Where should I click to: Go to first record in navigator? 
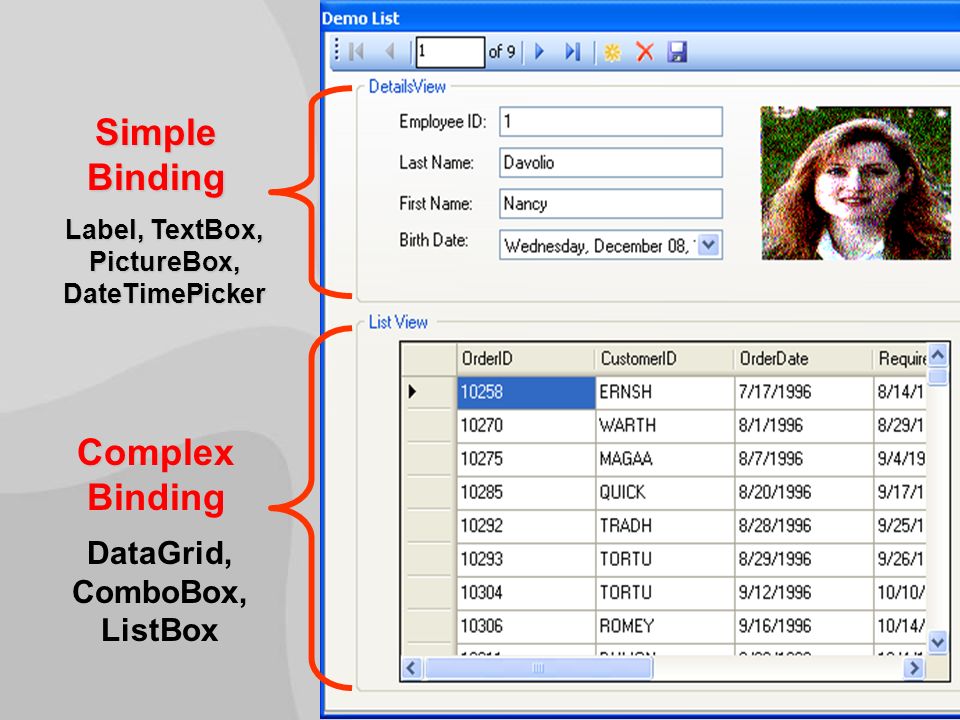[x=356, y=52]
